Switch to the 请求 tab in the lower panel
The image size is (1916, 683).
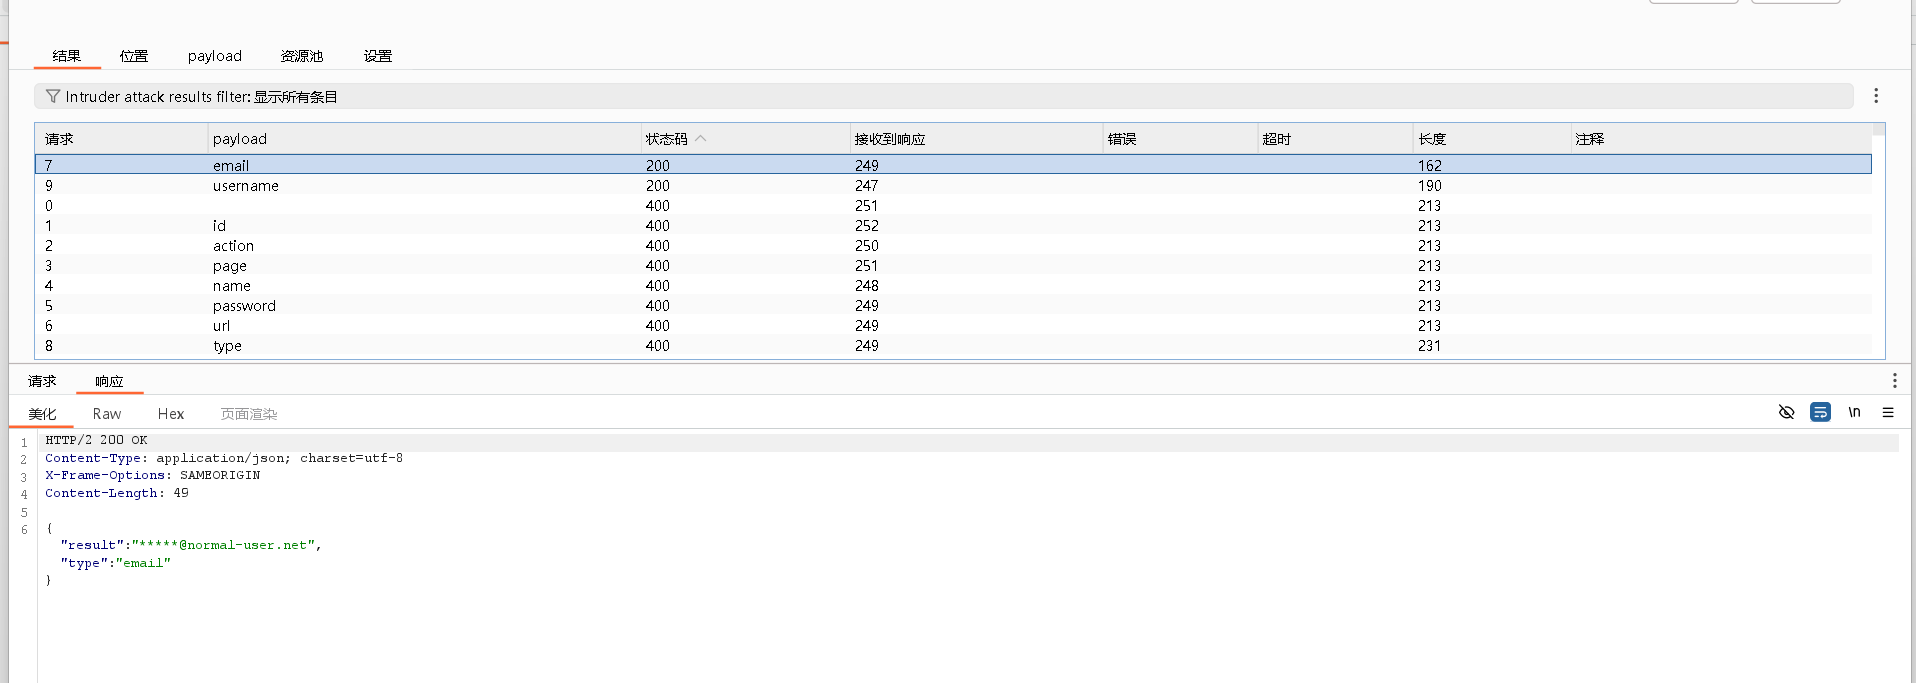point(42,381)
